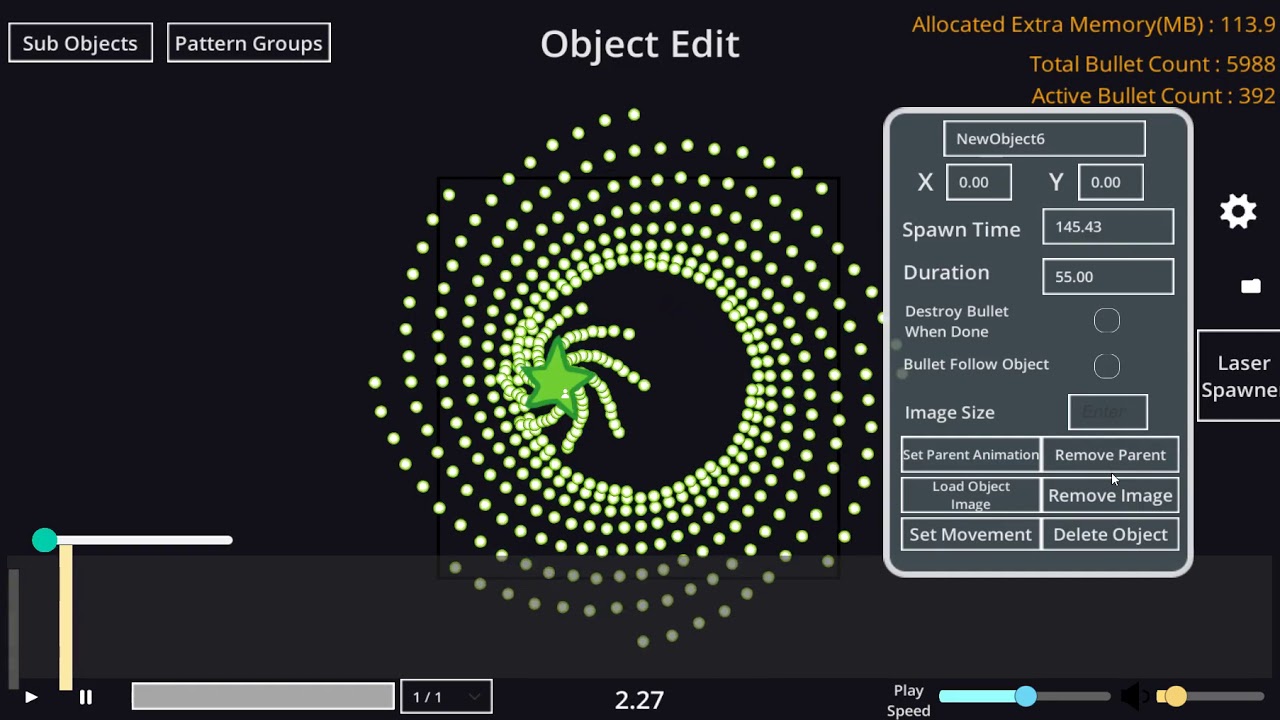
Task: Click the small white folder icon
Action: point(1250,286)
